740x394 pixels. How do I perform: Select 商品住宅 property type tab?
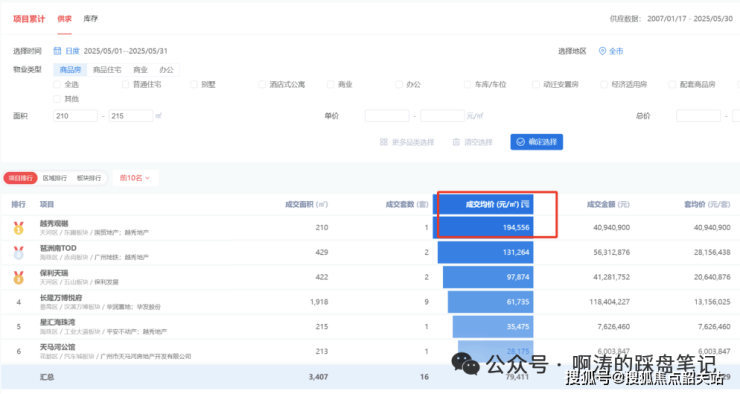point(107,69)
